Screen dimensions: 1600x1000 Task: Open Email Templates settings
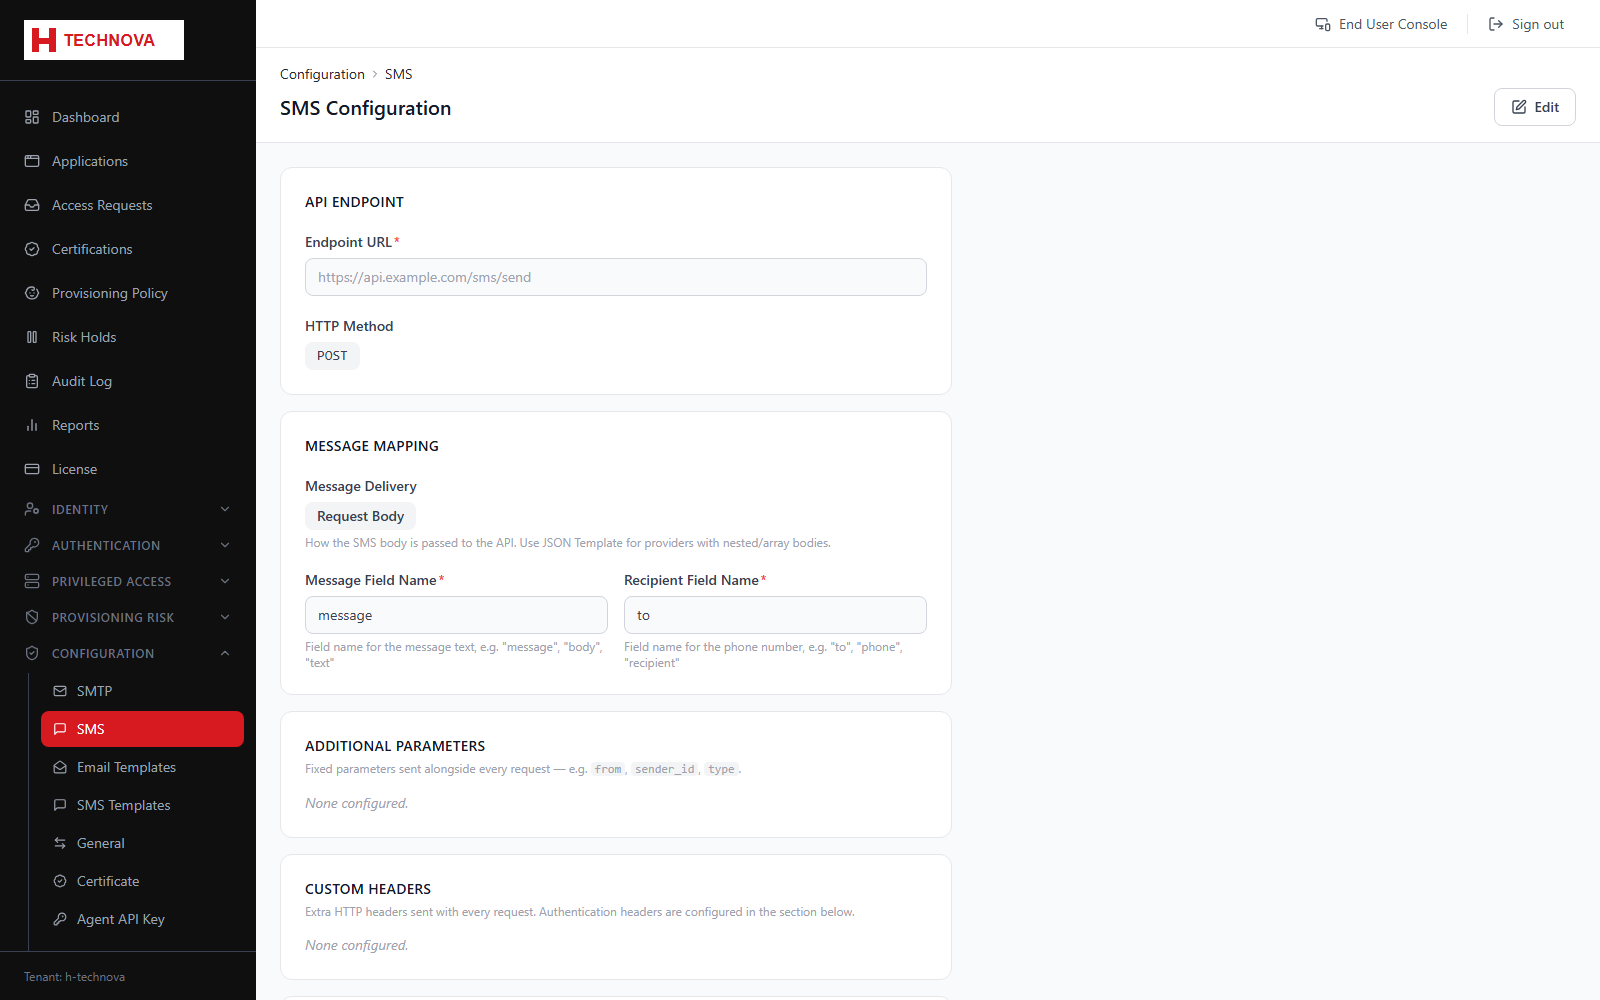point(142,767)
